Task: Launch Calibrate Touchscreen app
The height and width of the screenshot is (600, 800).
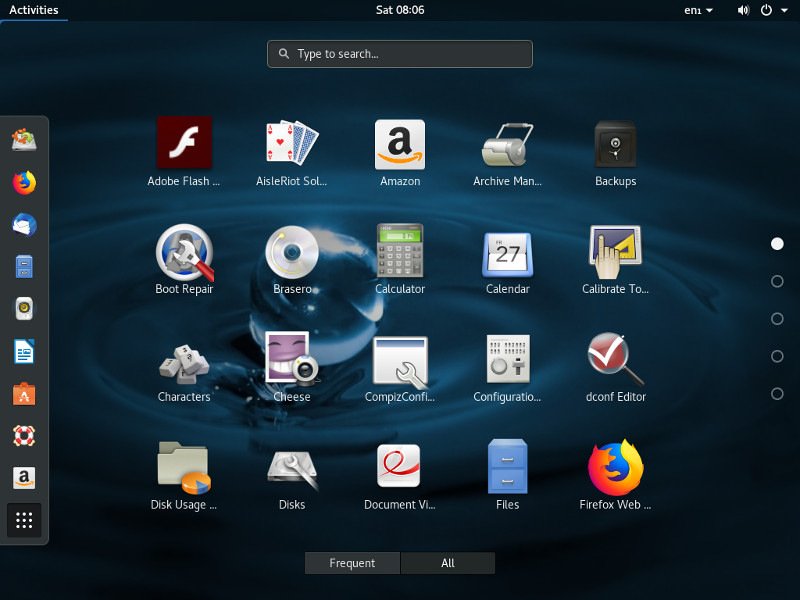Action: click(x=615, y=259)
